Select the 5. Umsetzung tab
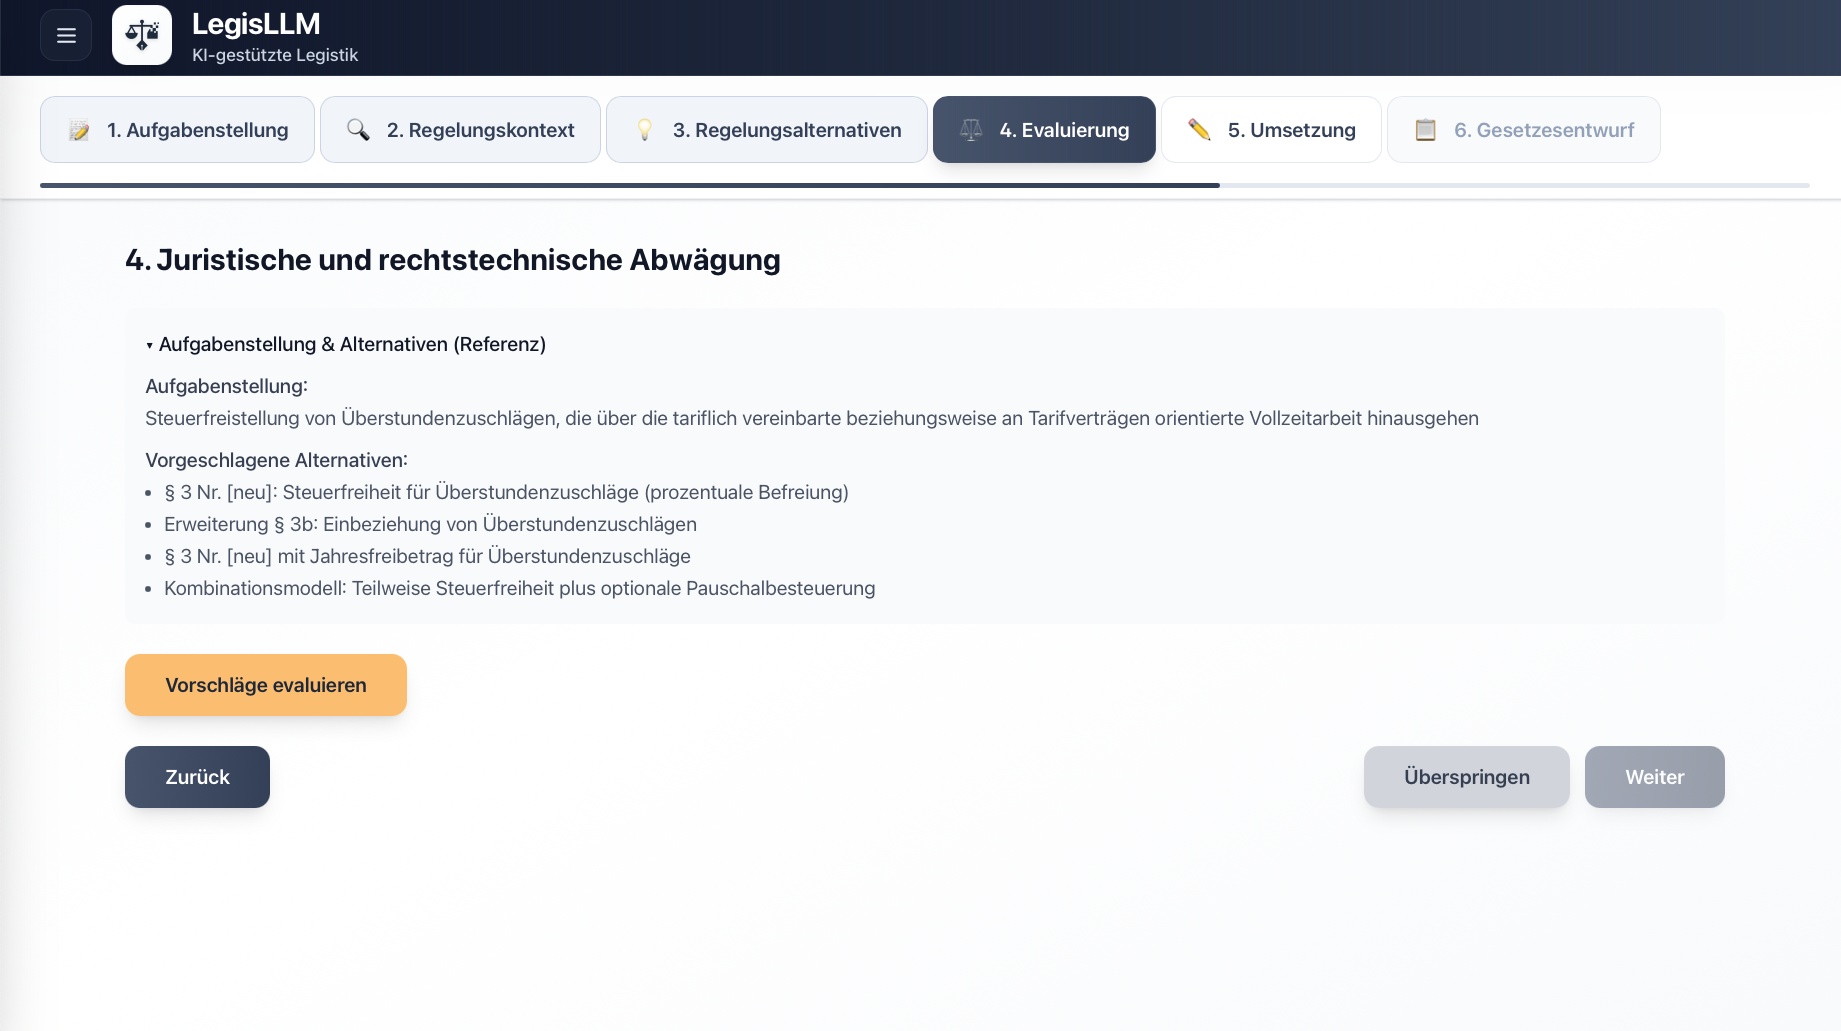 tap(1291, 130)
